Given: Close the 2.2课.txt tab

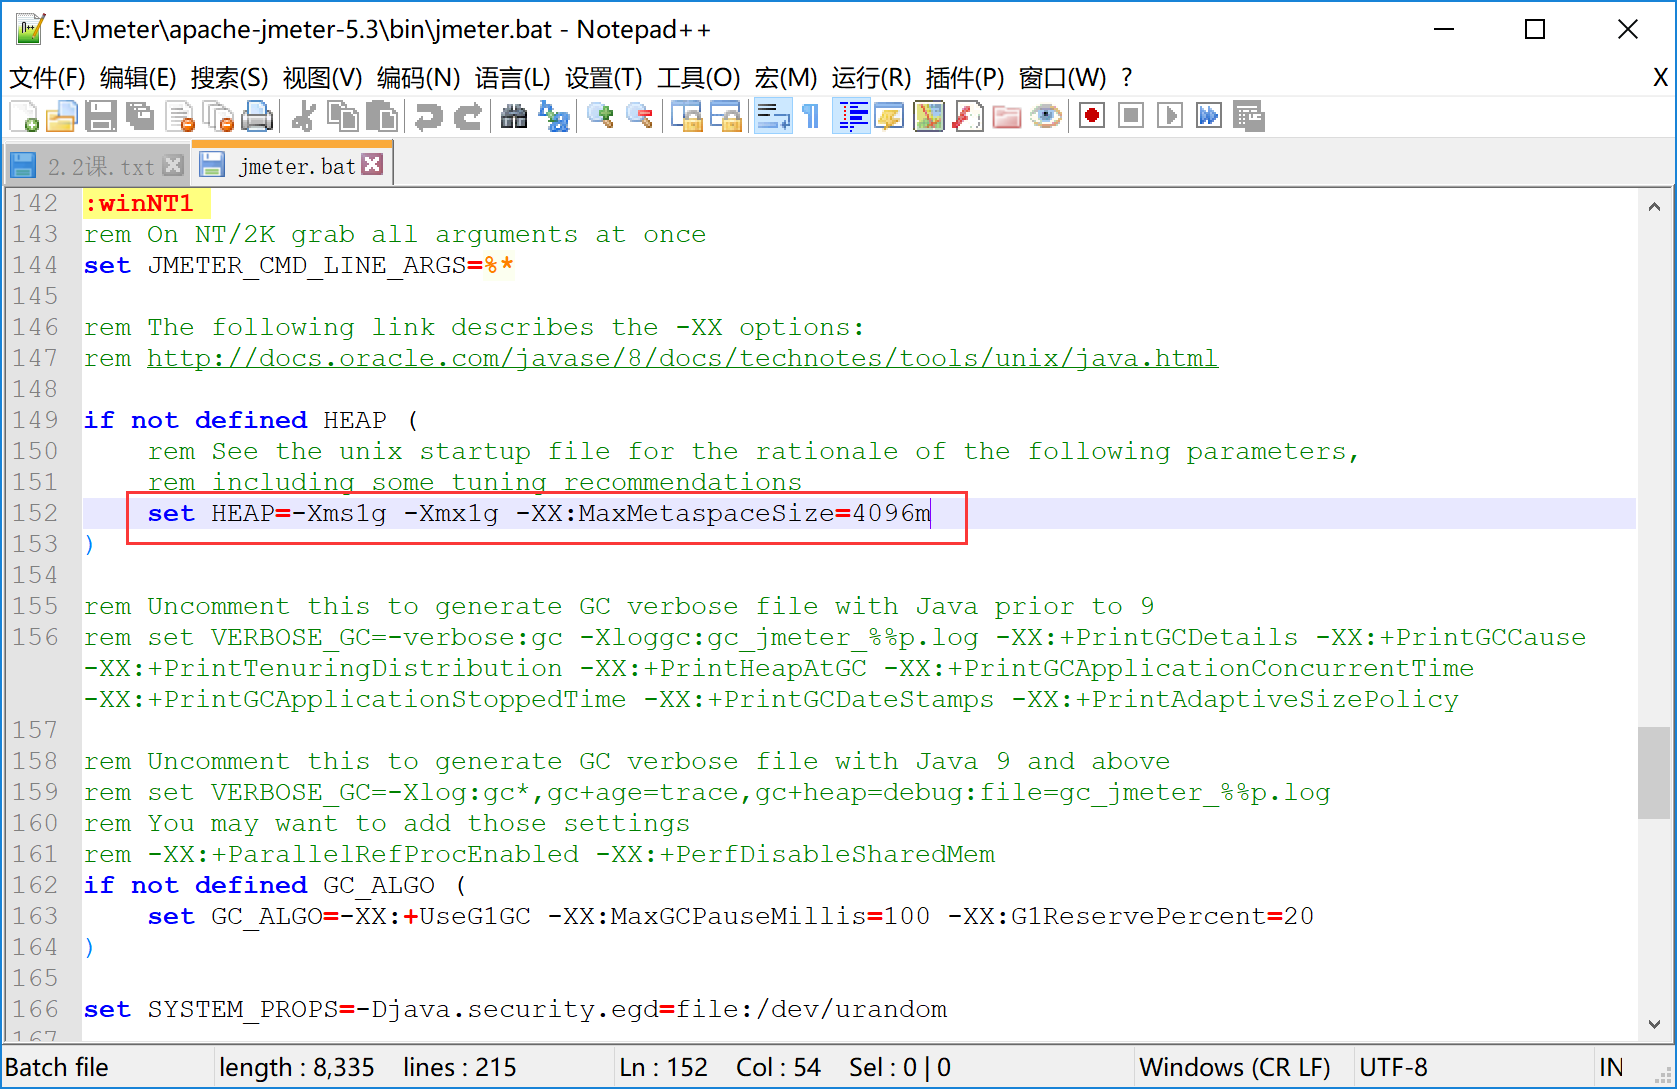Looking at the screenshot, I should (x=172, y=165).
